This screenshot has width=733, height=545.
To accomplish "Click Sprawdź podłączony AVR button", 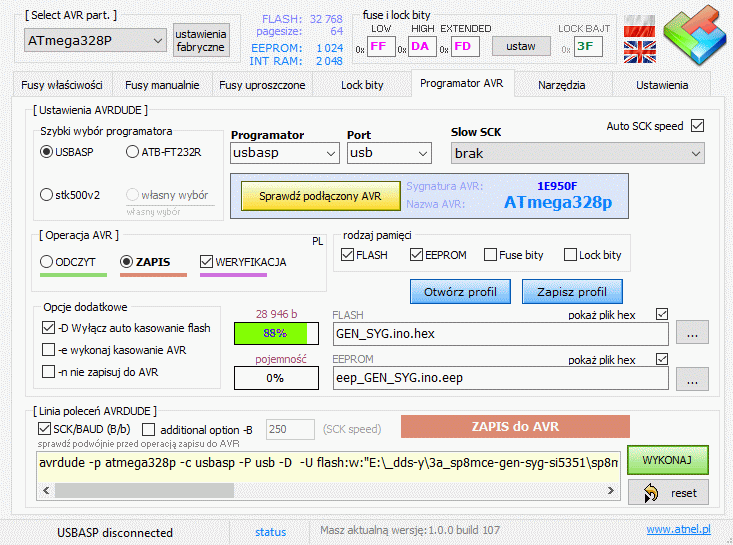I will [320, 195].
